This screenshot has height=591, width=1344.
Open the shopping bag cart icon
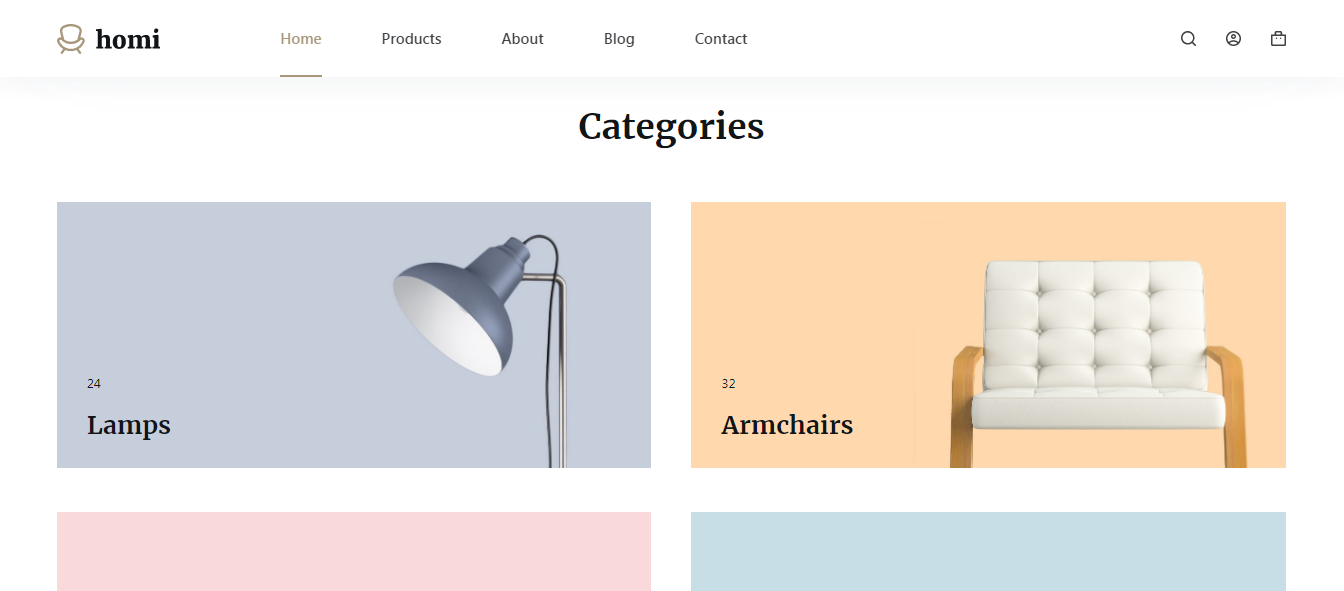click(1278, 39)
